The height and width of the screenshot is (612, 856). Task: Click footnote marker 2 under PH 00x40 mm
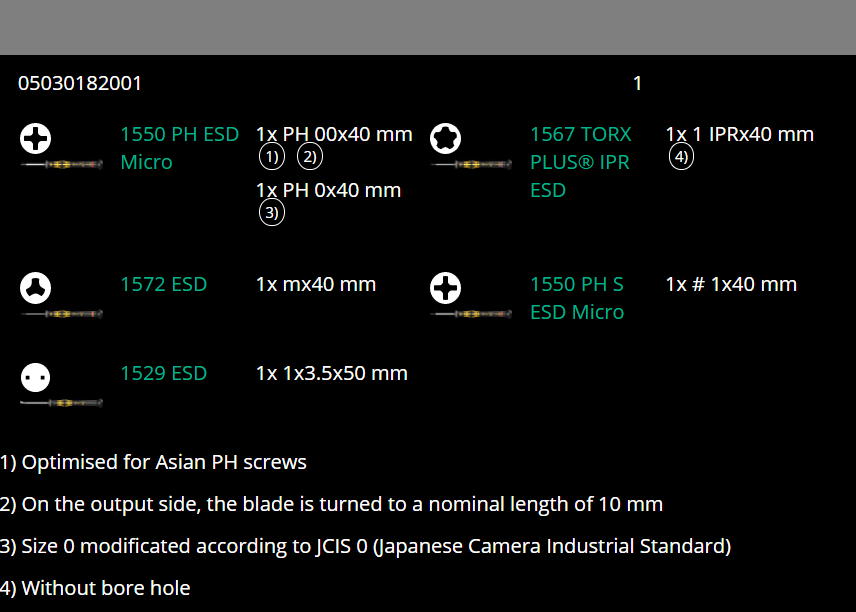(310, 157)
